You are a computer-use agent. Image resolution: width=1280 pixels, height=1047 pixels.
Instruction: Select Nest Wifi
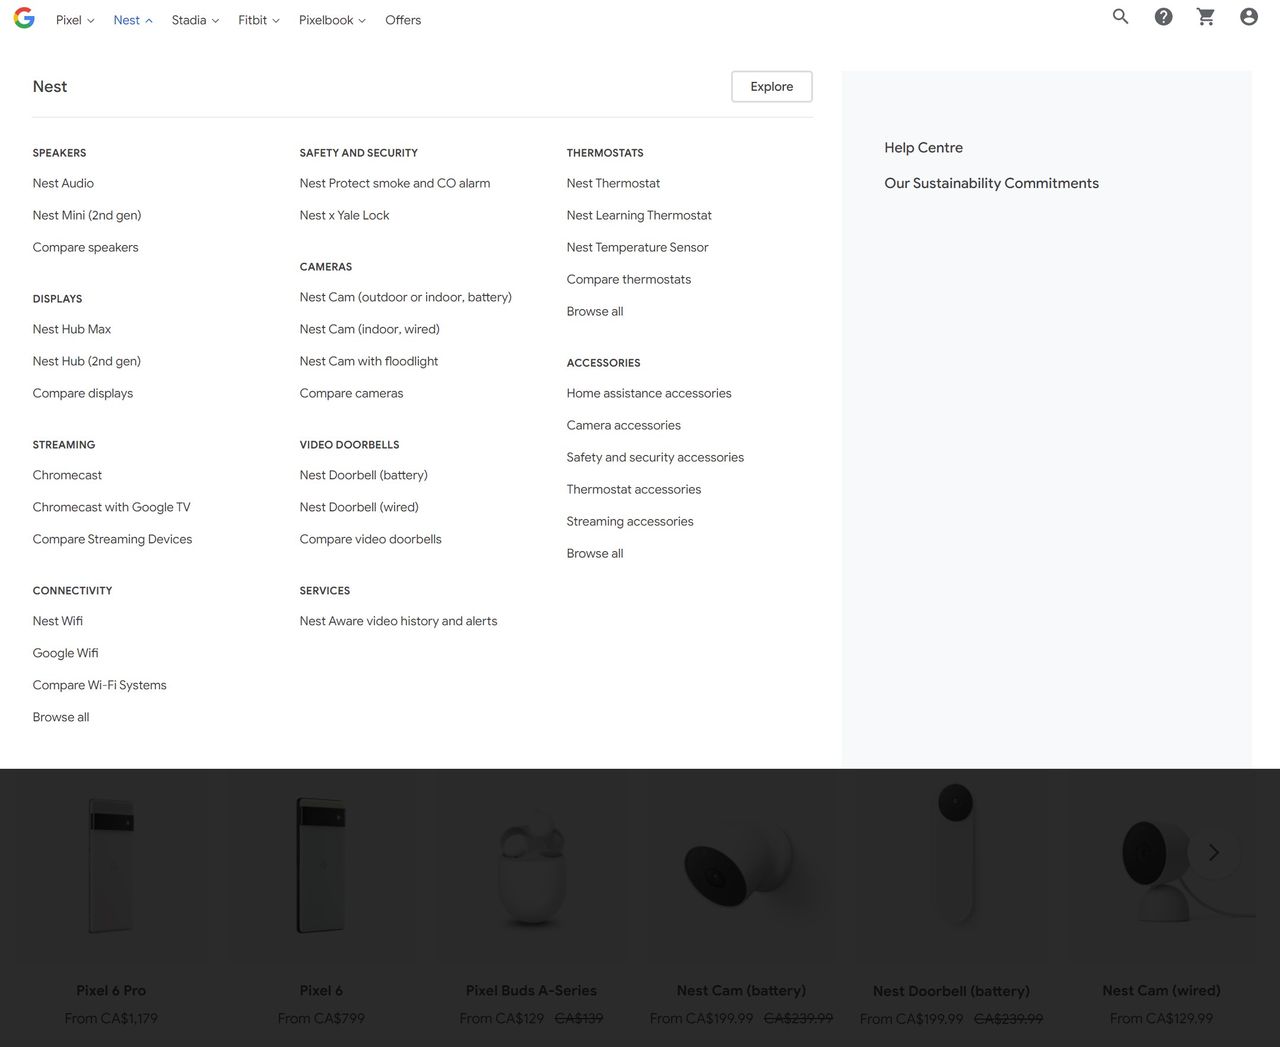coord(58,621)
